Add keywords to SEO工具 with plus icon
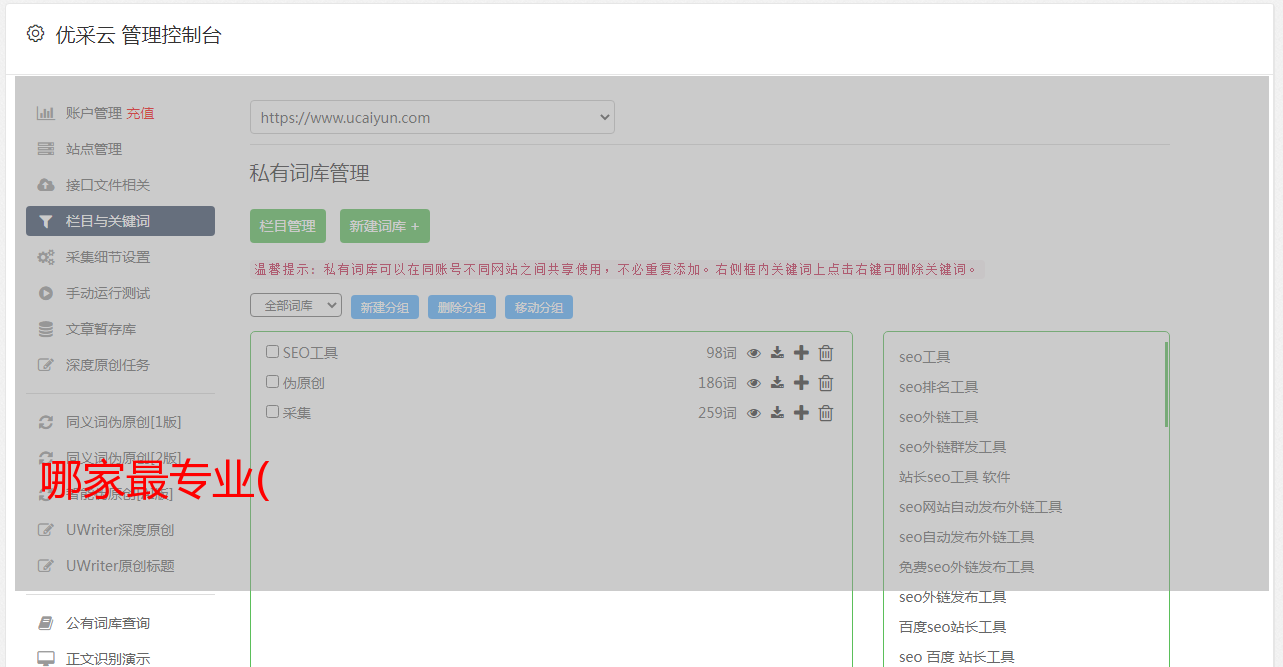Screen dimensions: 1283x667 801,353
